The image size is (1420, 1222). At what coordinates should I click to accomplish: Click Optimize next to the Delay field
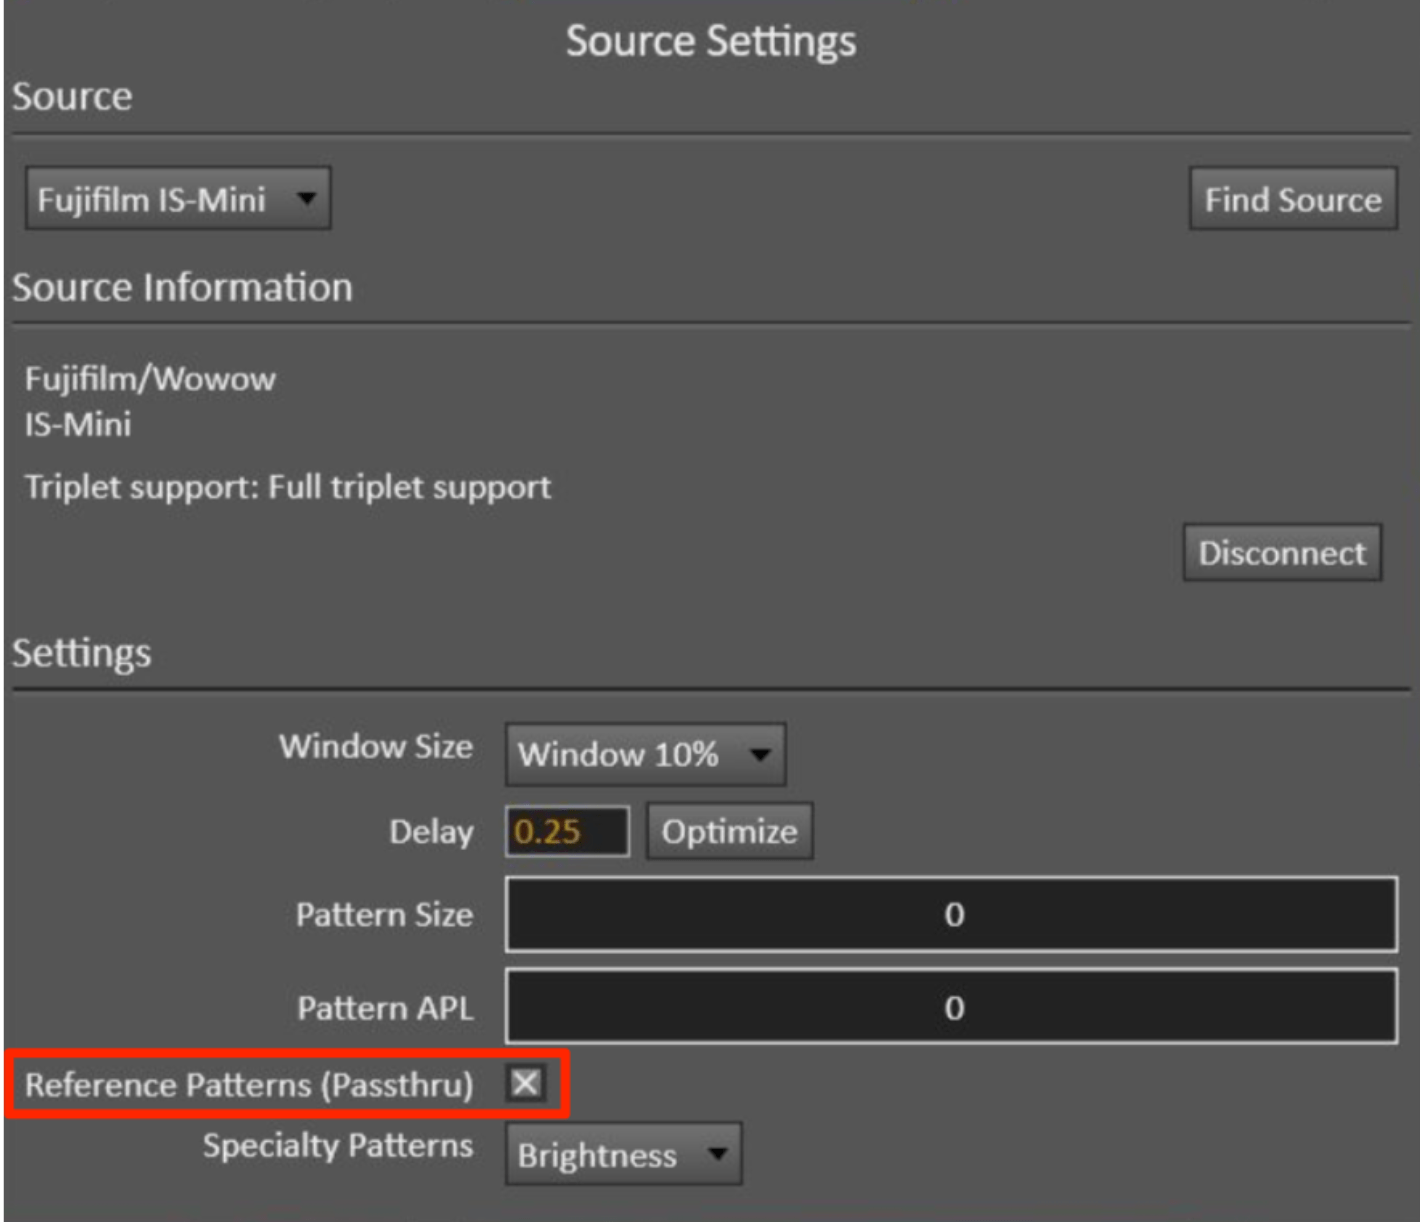(x=729, y=831)
